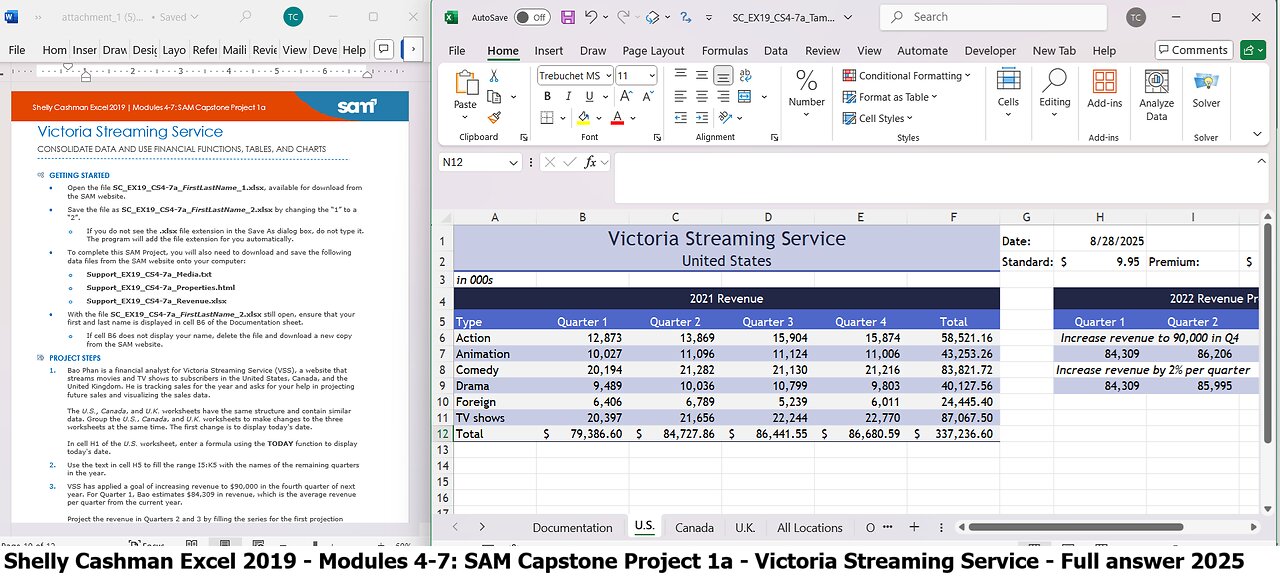Select the date cell 8/28/2025
The width and height of the screenshot is (1280, 584).
click(1099, 241)
